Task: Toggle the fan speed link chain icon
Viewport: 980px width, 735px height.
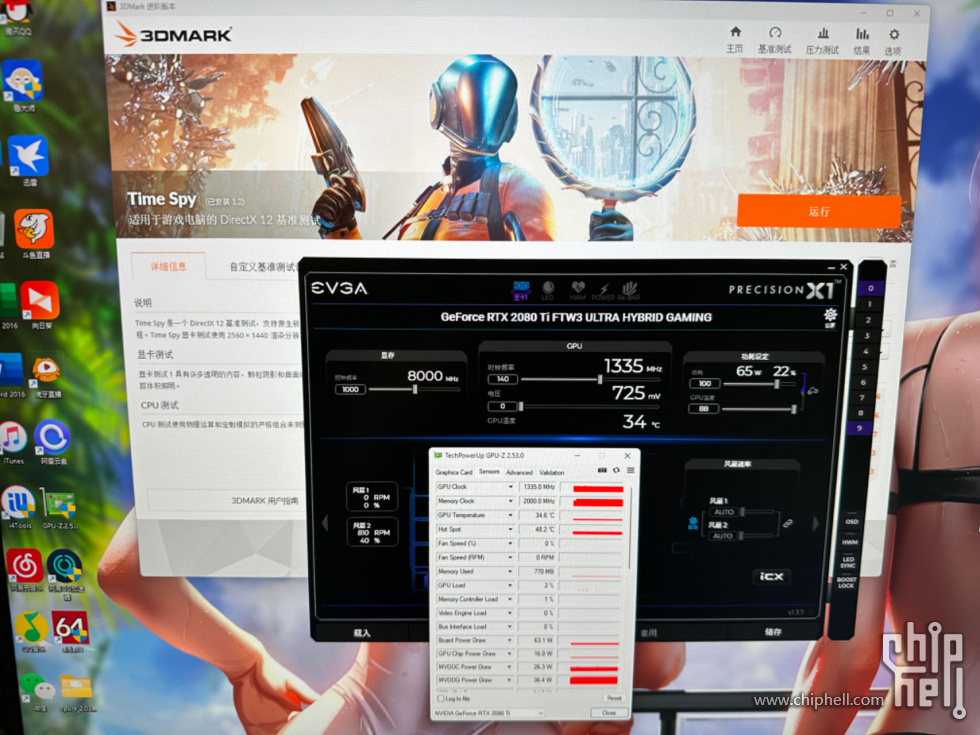Action: click(788, 523)
